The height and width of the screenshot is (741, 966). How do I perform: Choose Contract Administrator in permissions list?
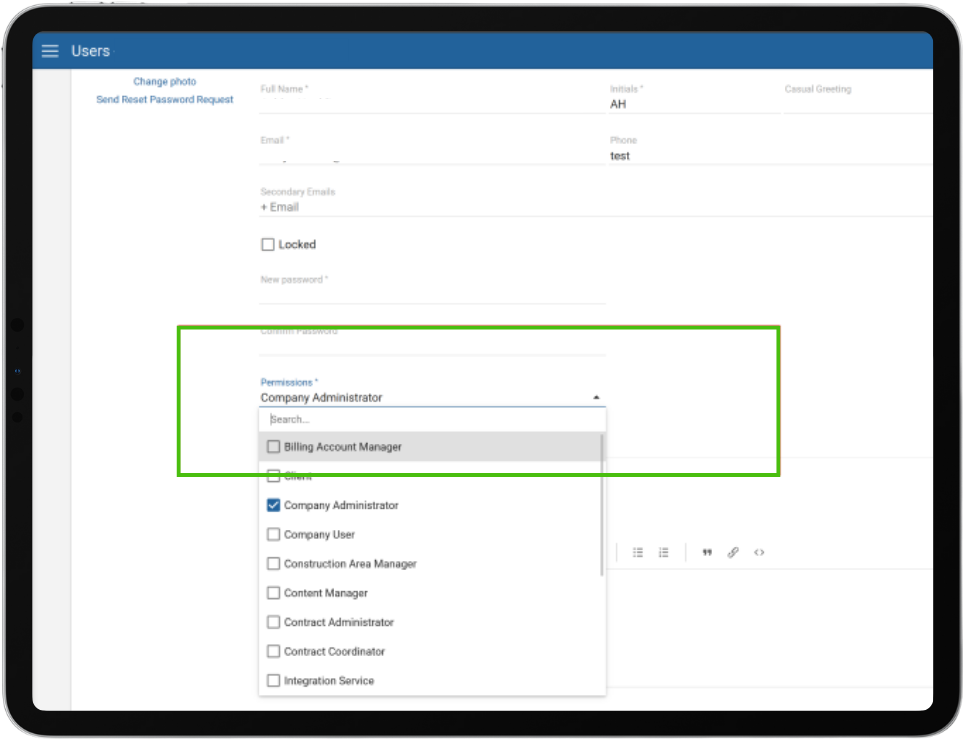[x=274, y=622]
